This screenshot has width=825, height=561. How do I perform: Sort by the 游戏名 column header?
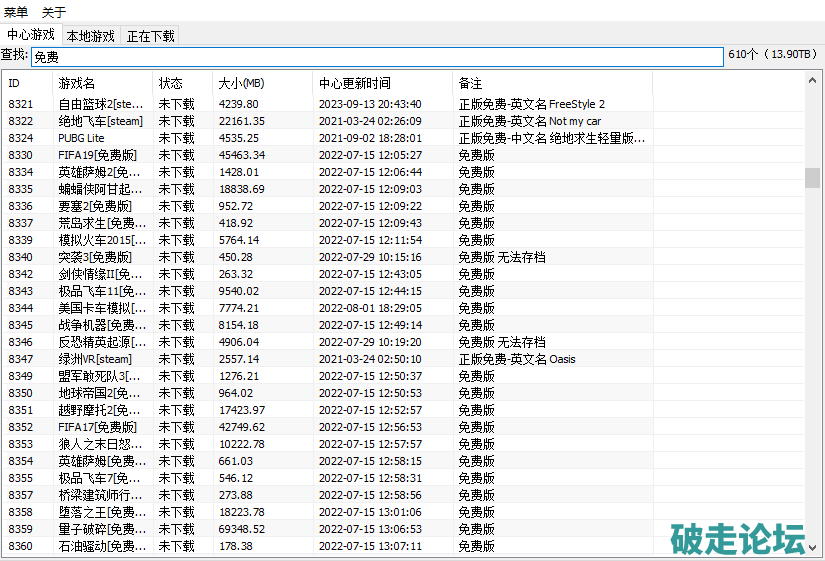tap(102, 83)
